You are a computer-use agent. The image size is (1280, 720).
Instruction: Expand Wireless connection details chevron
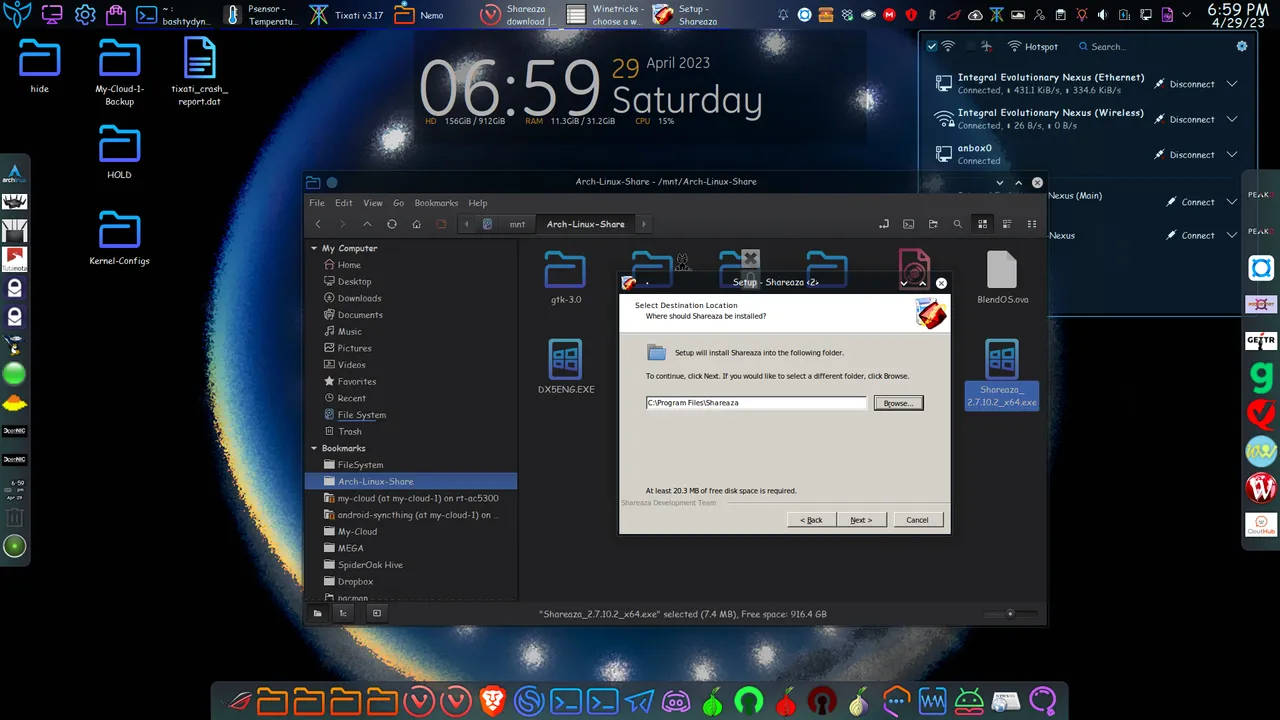[x=1232, y=120]
